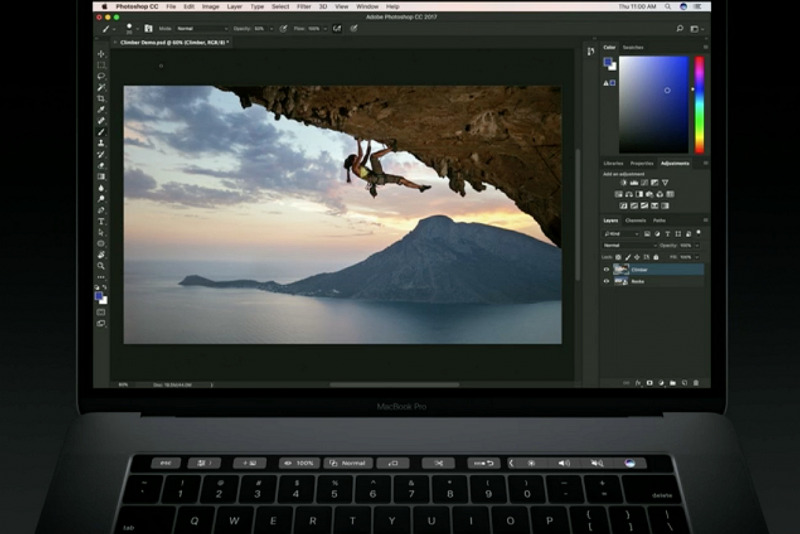The width and height of the screenshot is (800, 534).
Task: Open the layer blend mode dropdown
Action: 628,245
